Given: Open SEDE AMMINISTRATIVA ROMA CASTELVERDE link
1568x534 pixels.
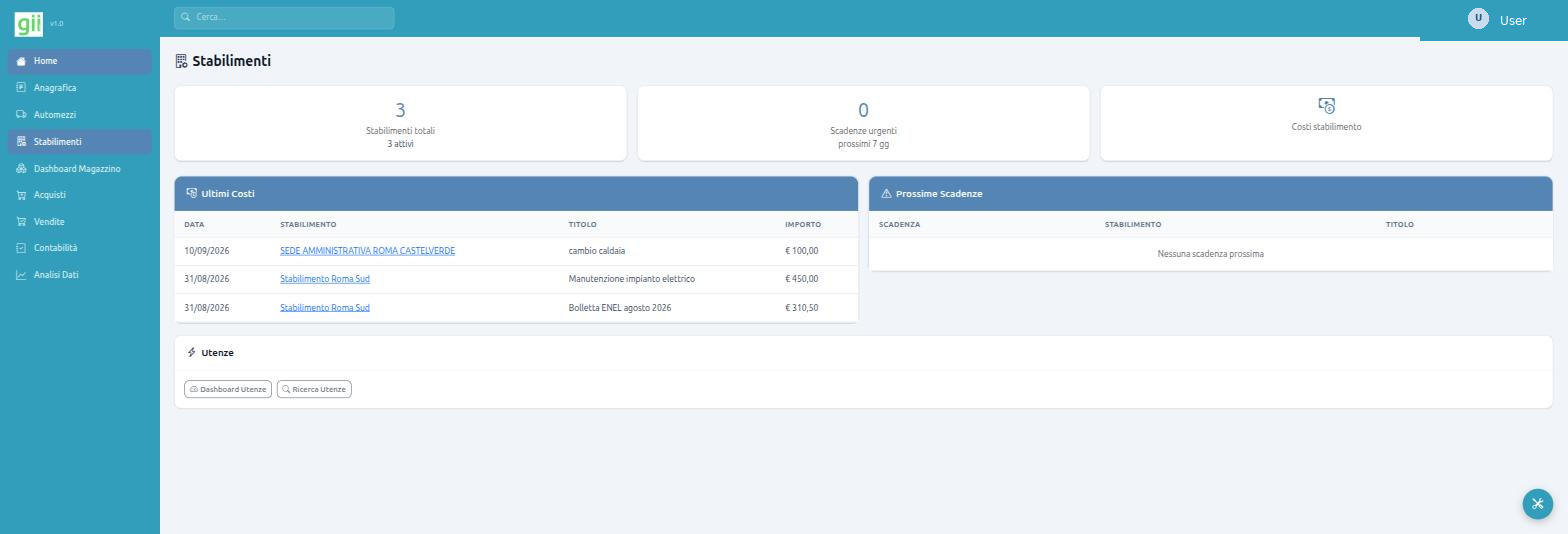Looking at the screenshot, I should coord(367,251).
